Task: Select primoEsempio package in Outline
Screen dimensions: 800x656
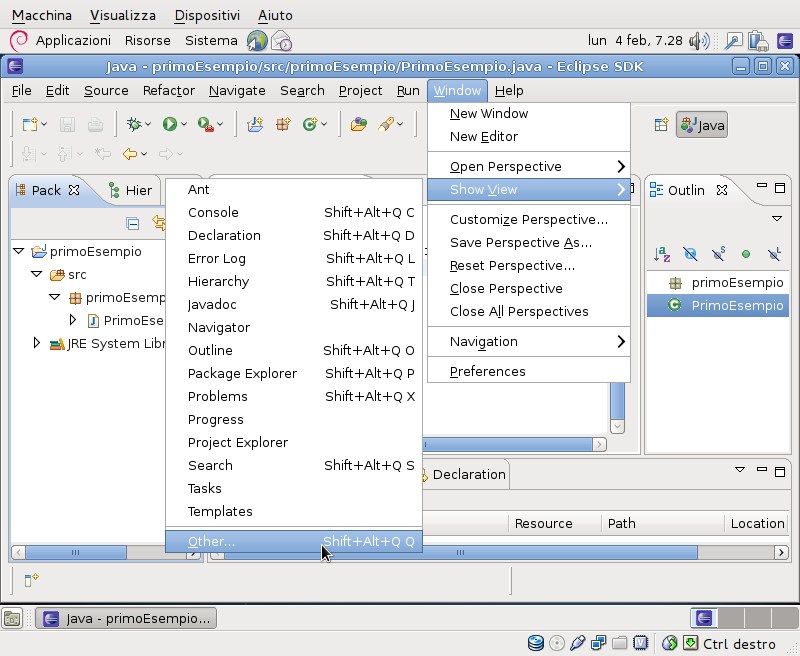Action: [718, 283]
